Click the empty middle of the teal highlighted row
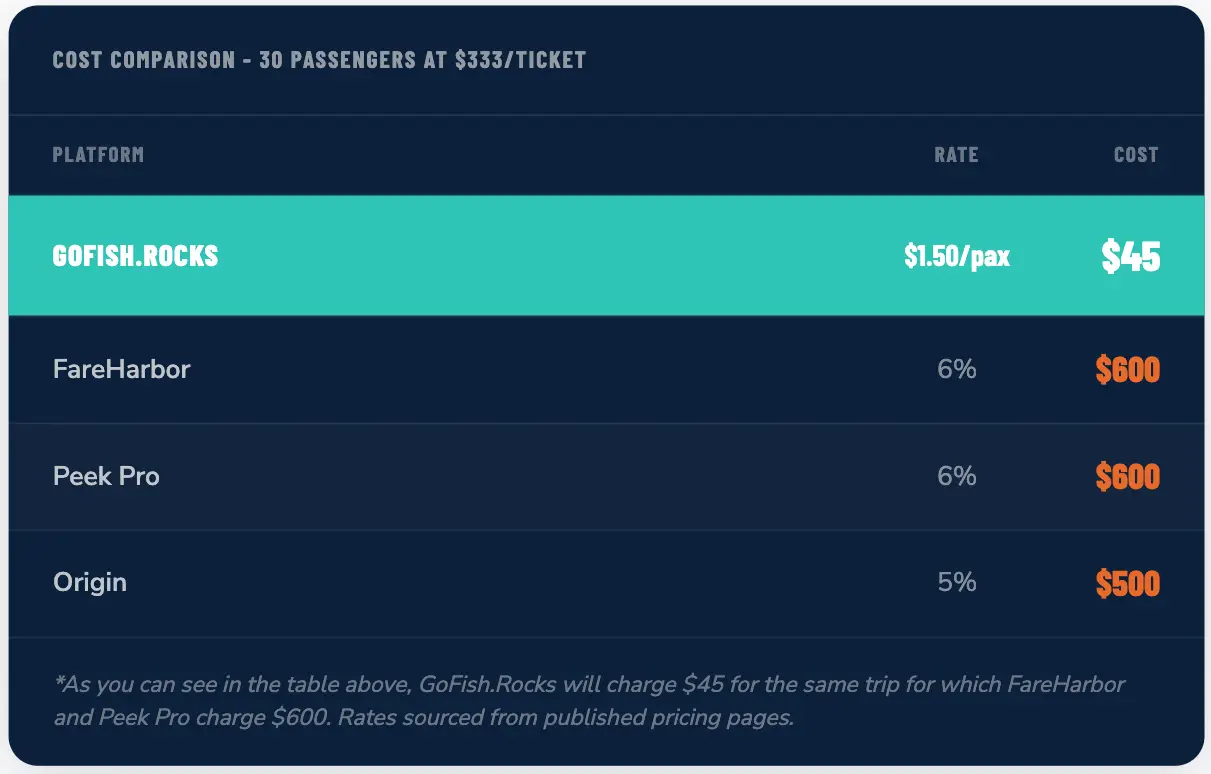 pyautogui.click(x=560, y=256)
